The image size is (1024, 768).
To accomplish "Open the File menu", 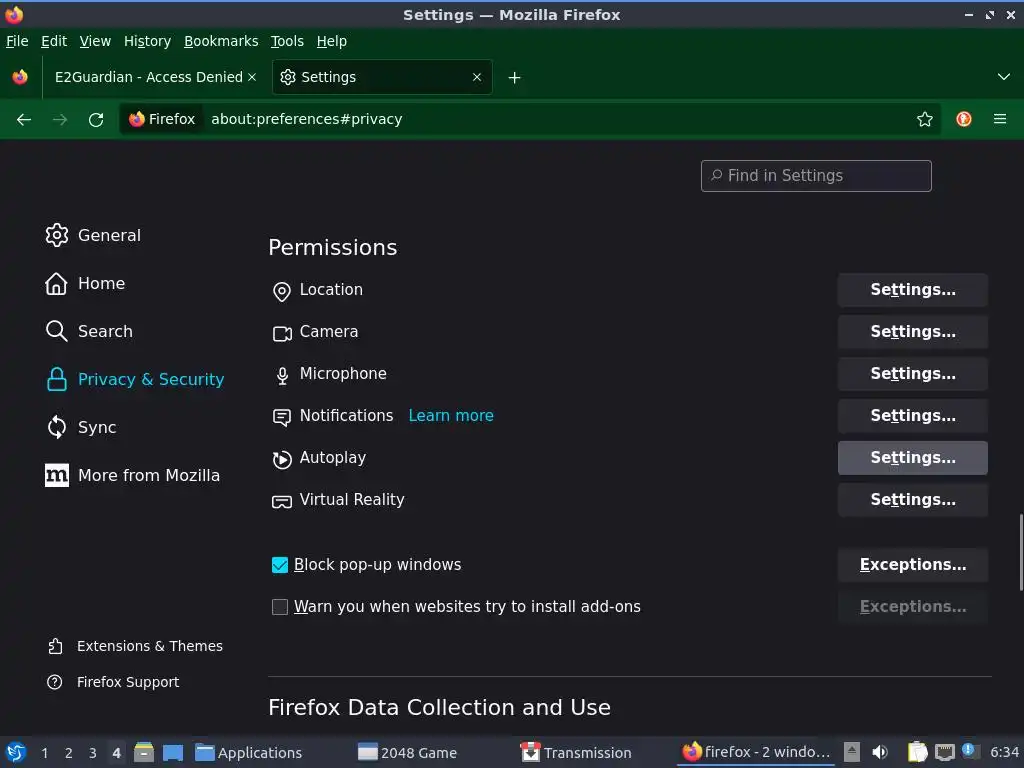I will click(17, 41).
